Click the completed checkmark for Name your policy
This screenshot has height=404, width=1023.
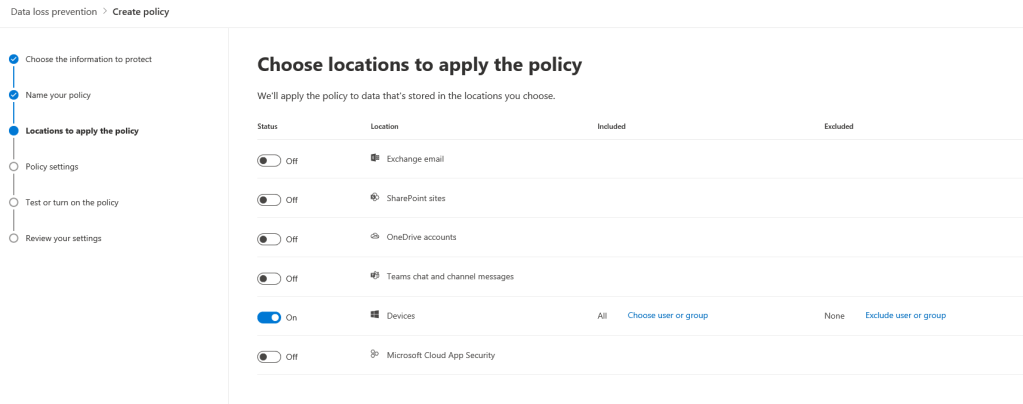[13, 95]
